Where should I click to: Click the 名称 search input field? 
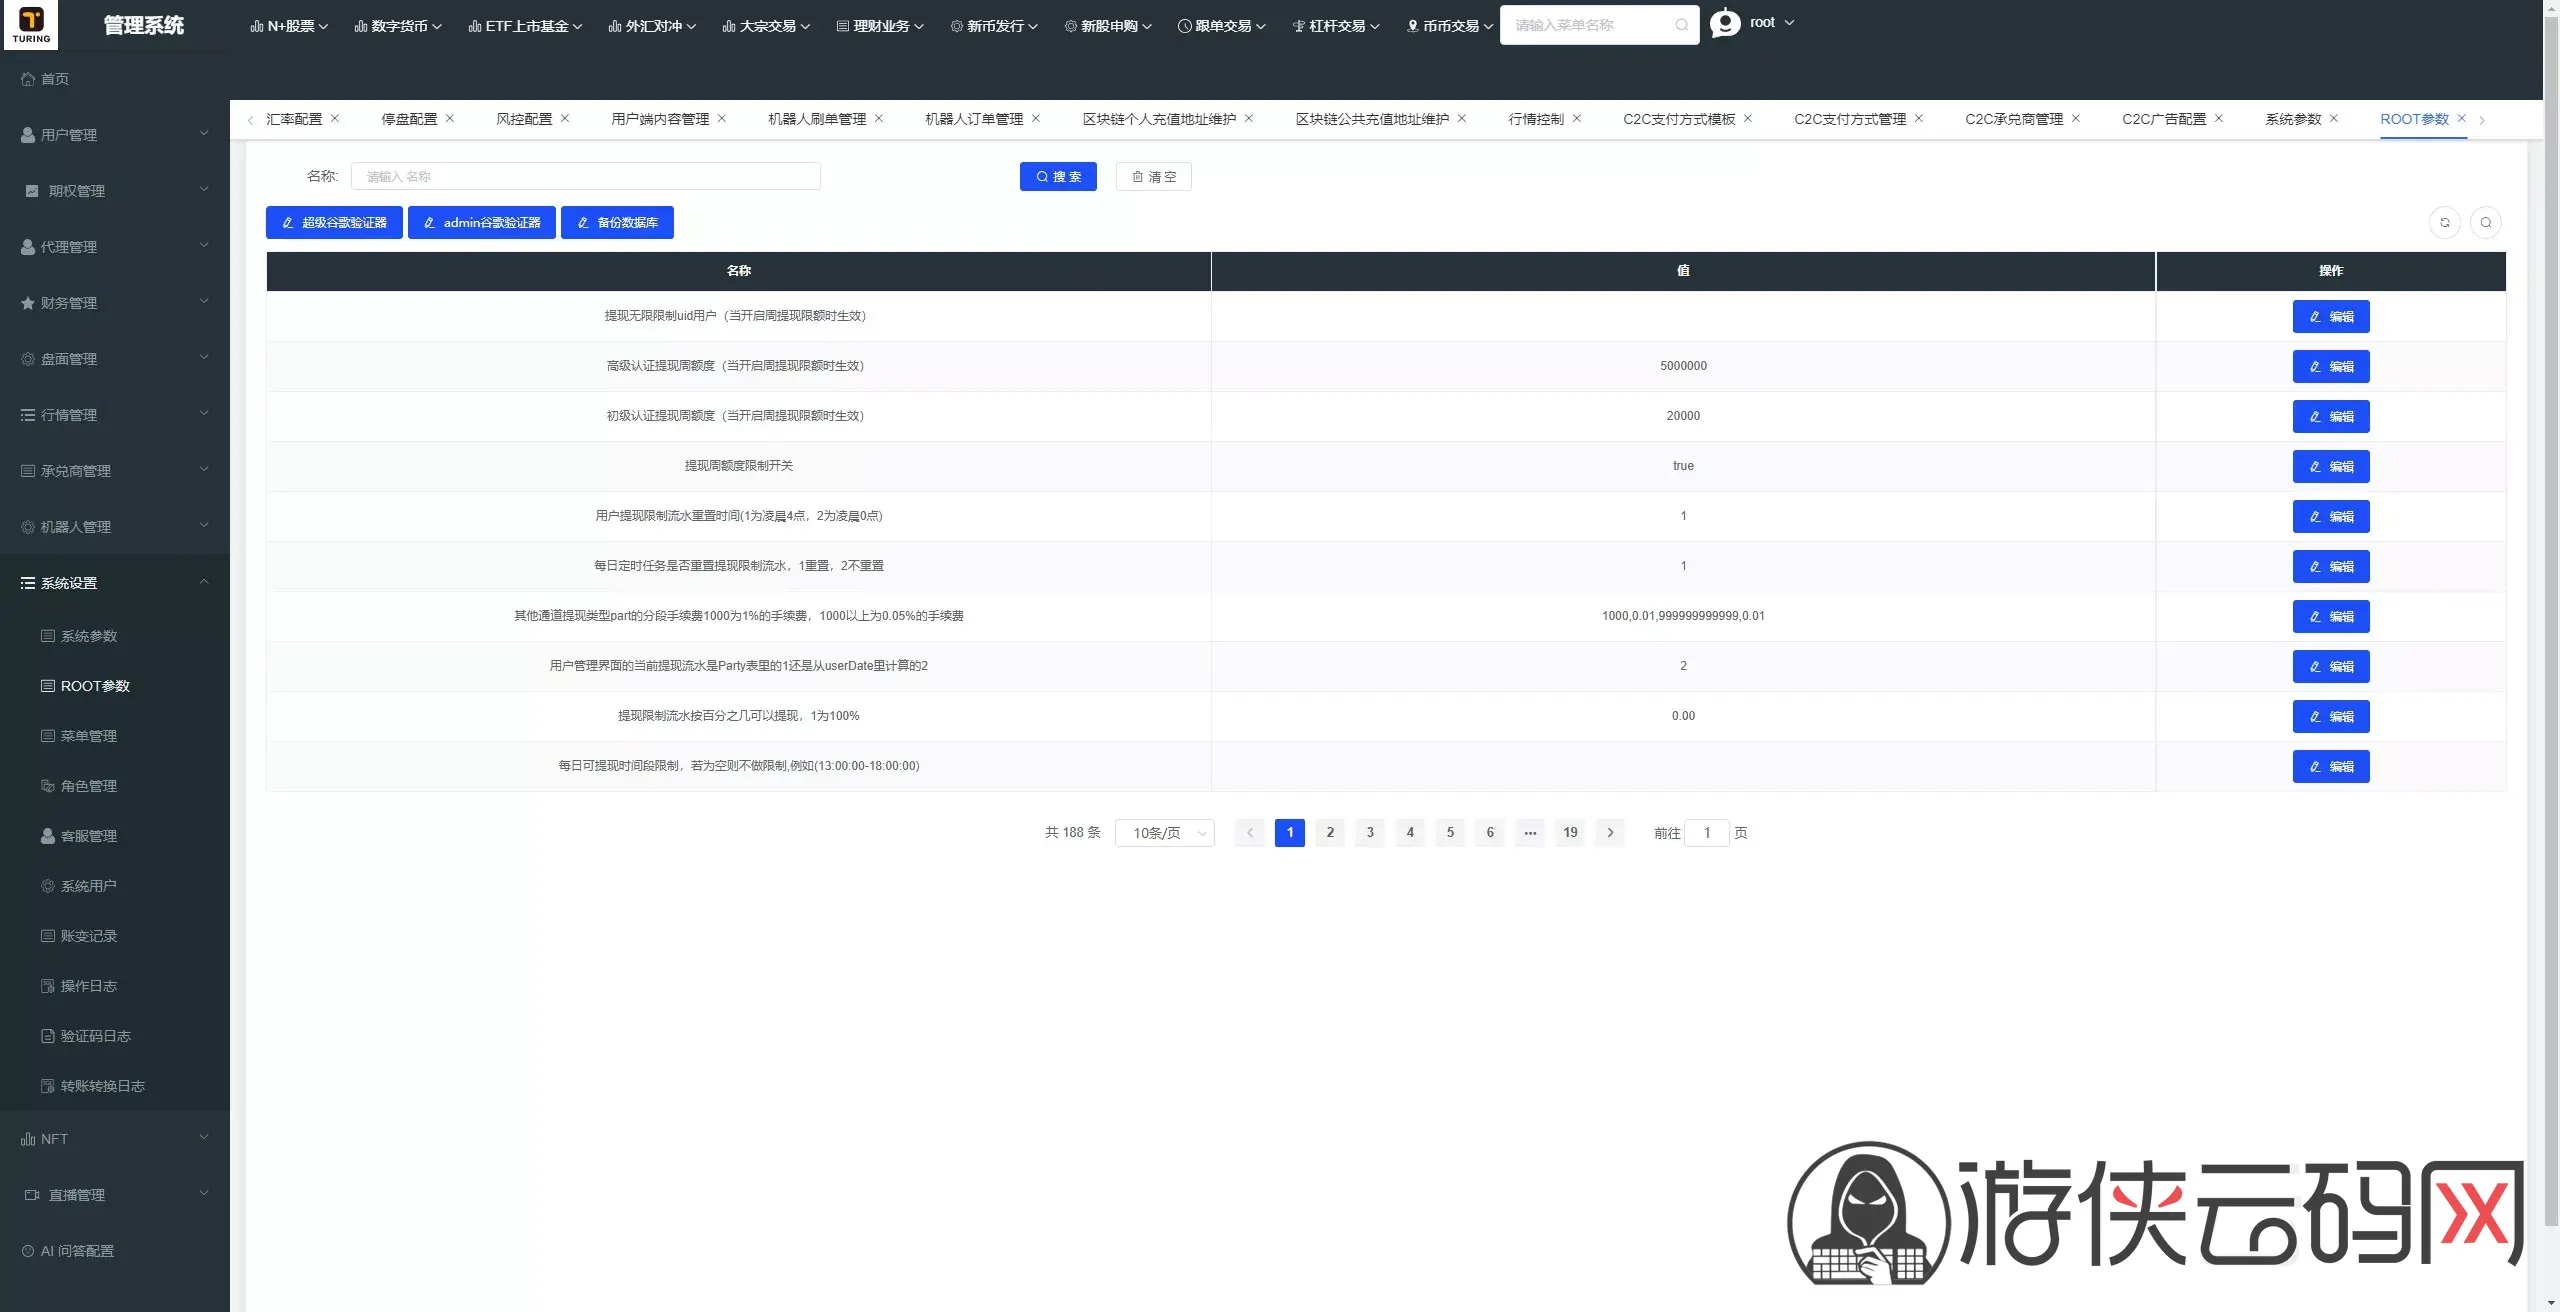click(x=586, y=176)
